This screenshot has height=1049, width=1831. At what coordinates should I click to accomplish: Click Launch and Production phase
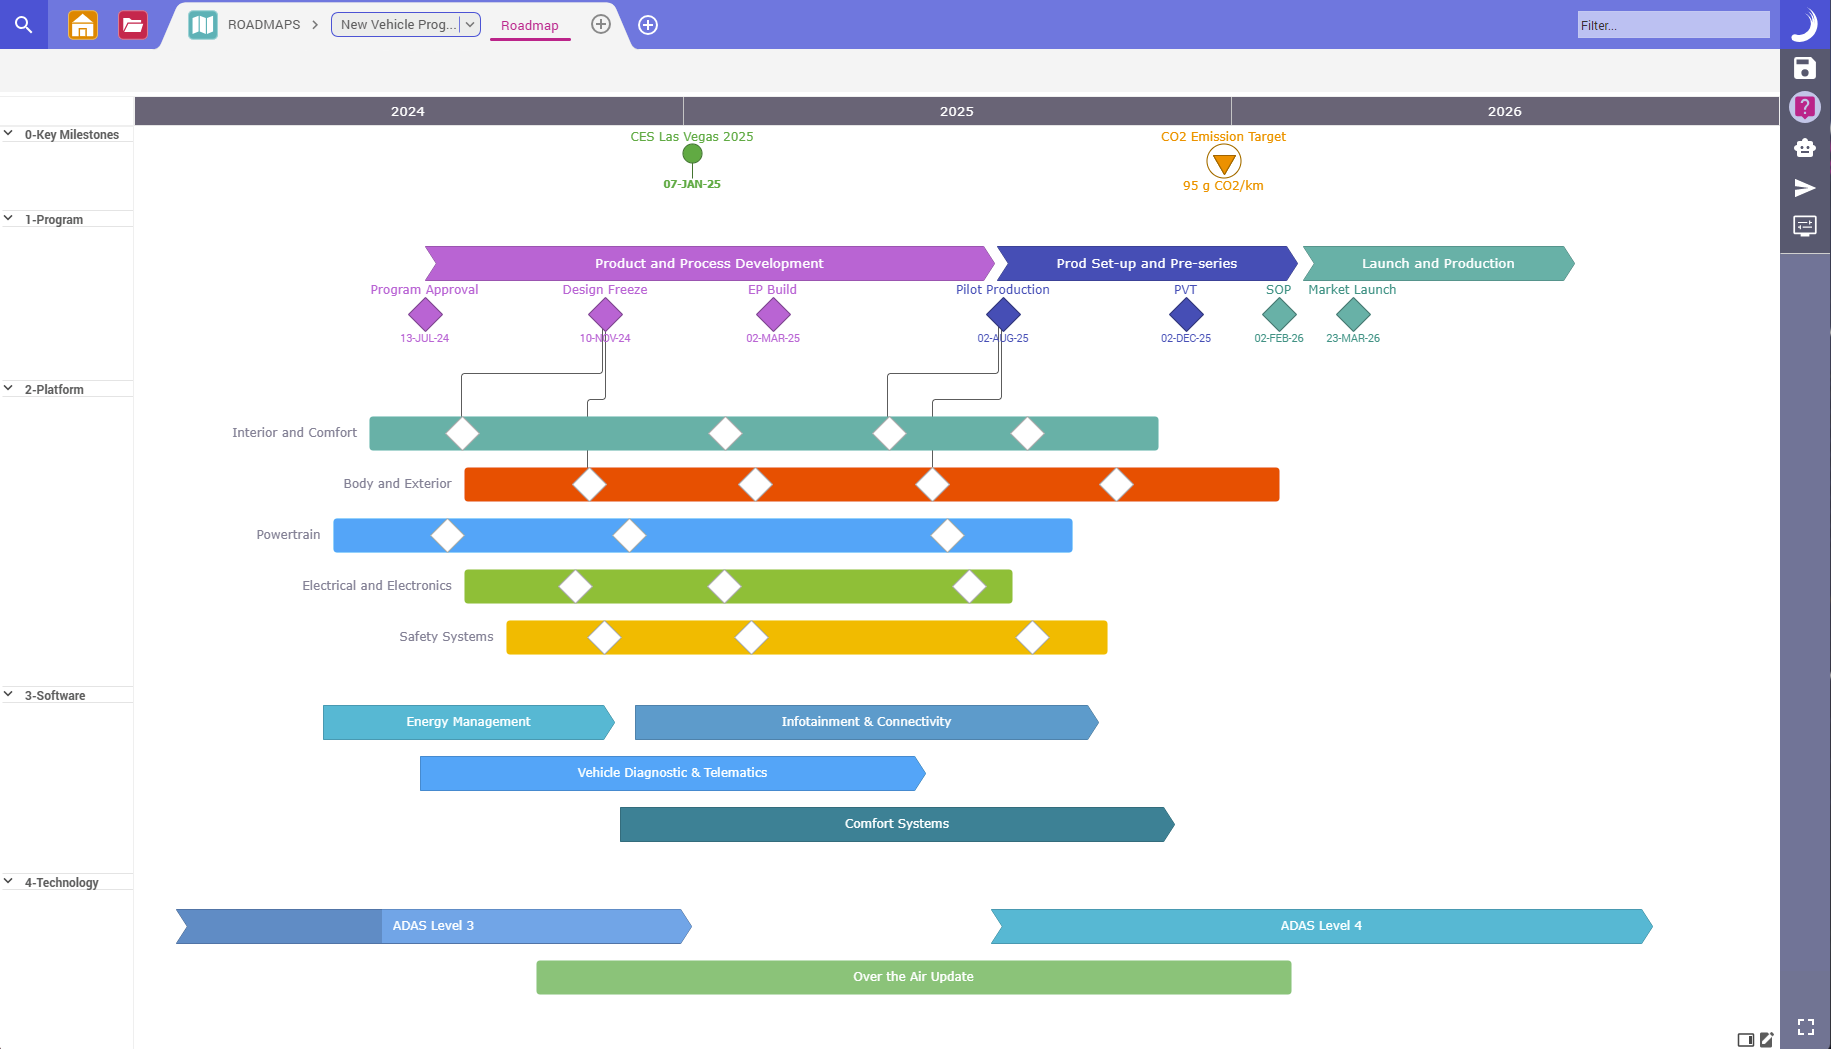tap(1438, 264)
